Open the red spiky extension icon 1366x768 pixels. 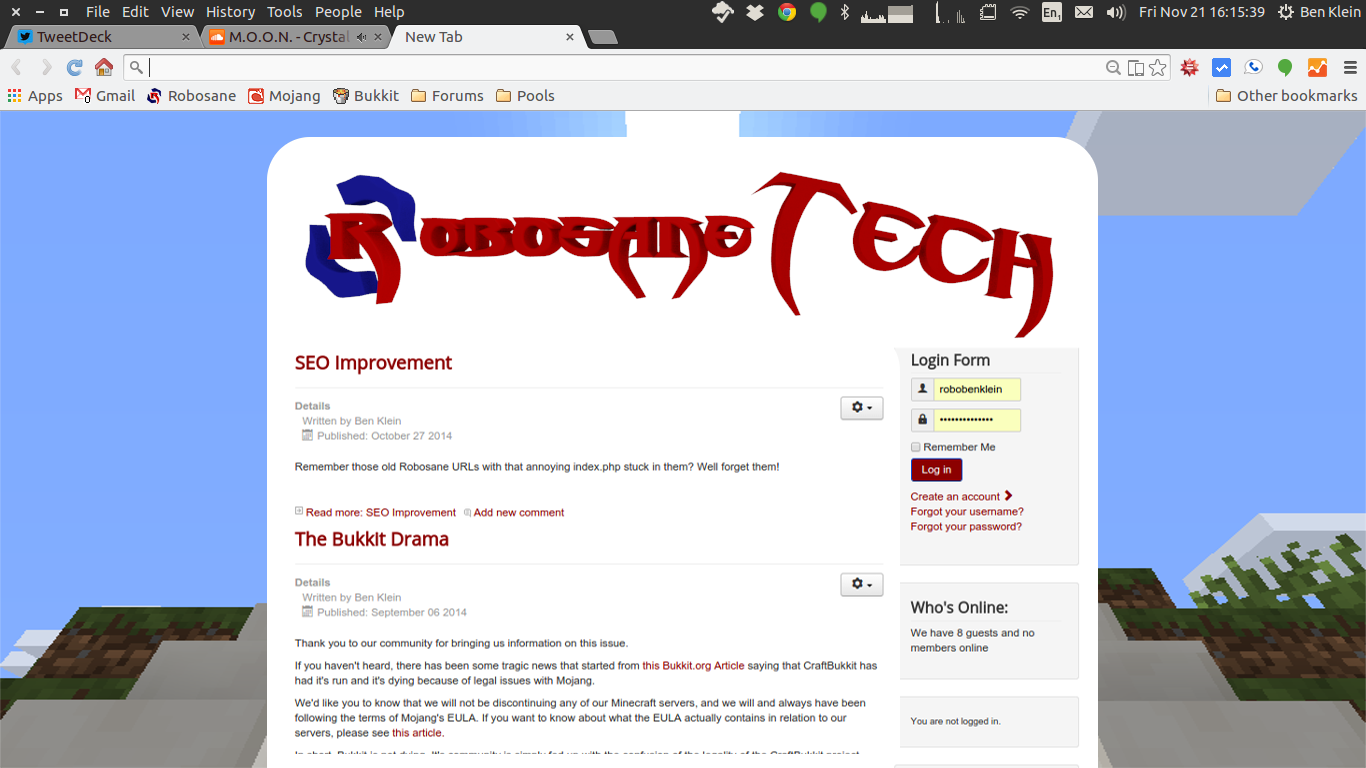coord(1189,68)
